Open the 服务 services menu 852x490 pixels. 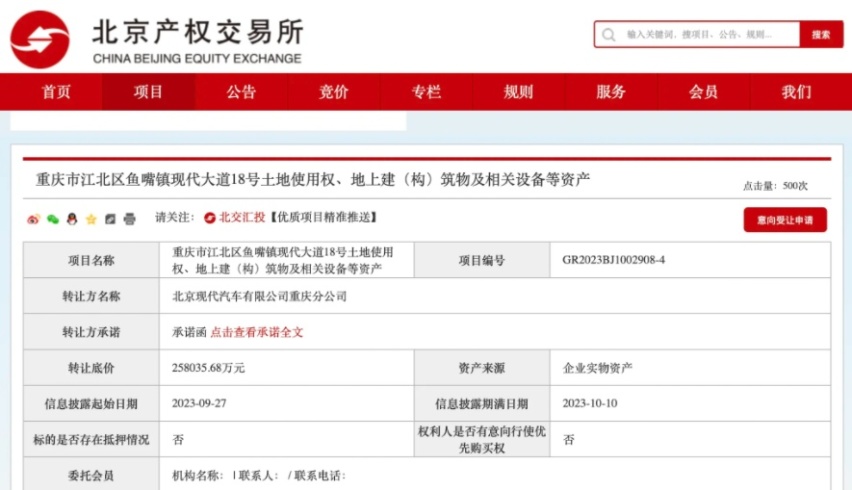click(611, 92)
